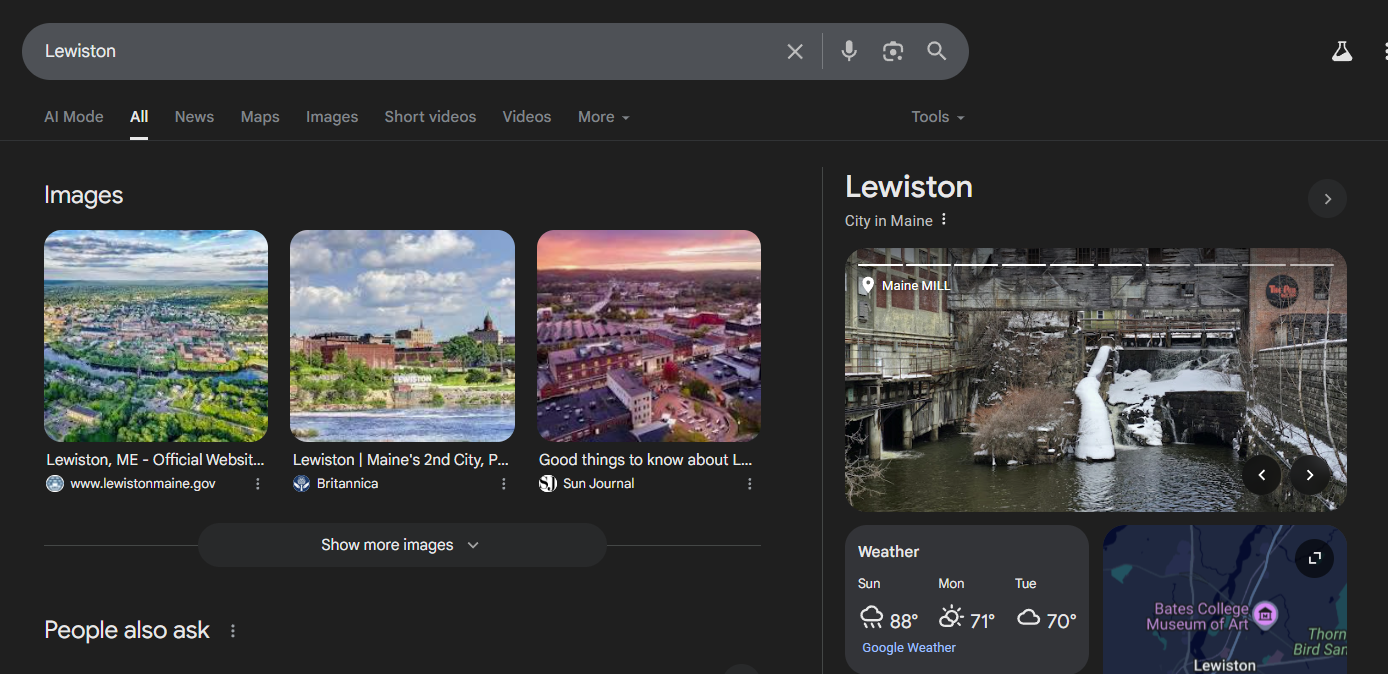
Task: Switch to AI Mode tab
Action: (x=74, y=117)
